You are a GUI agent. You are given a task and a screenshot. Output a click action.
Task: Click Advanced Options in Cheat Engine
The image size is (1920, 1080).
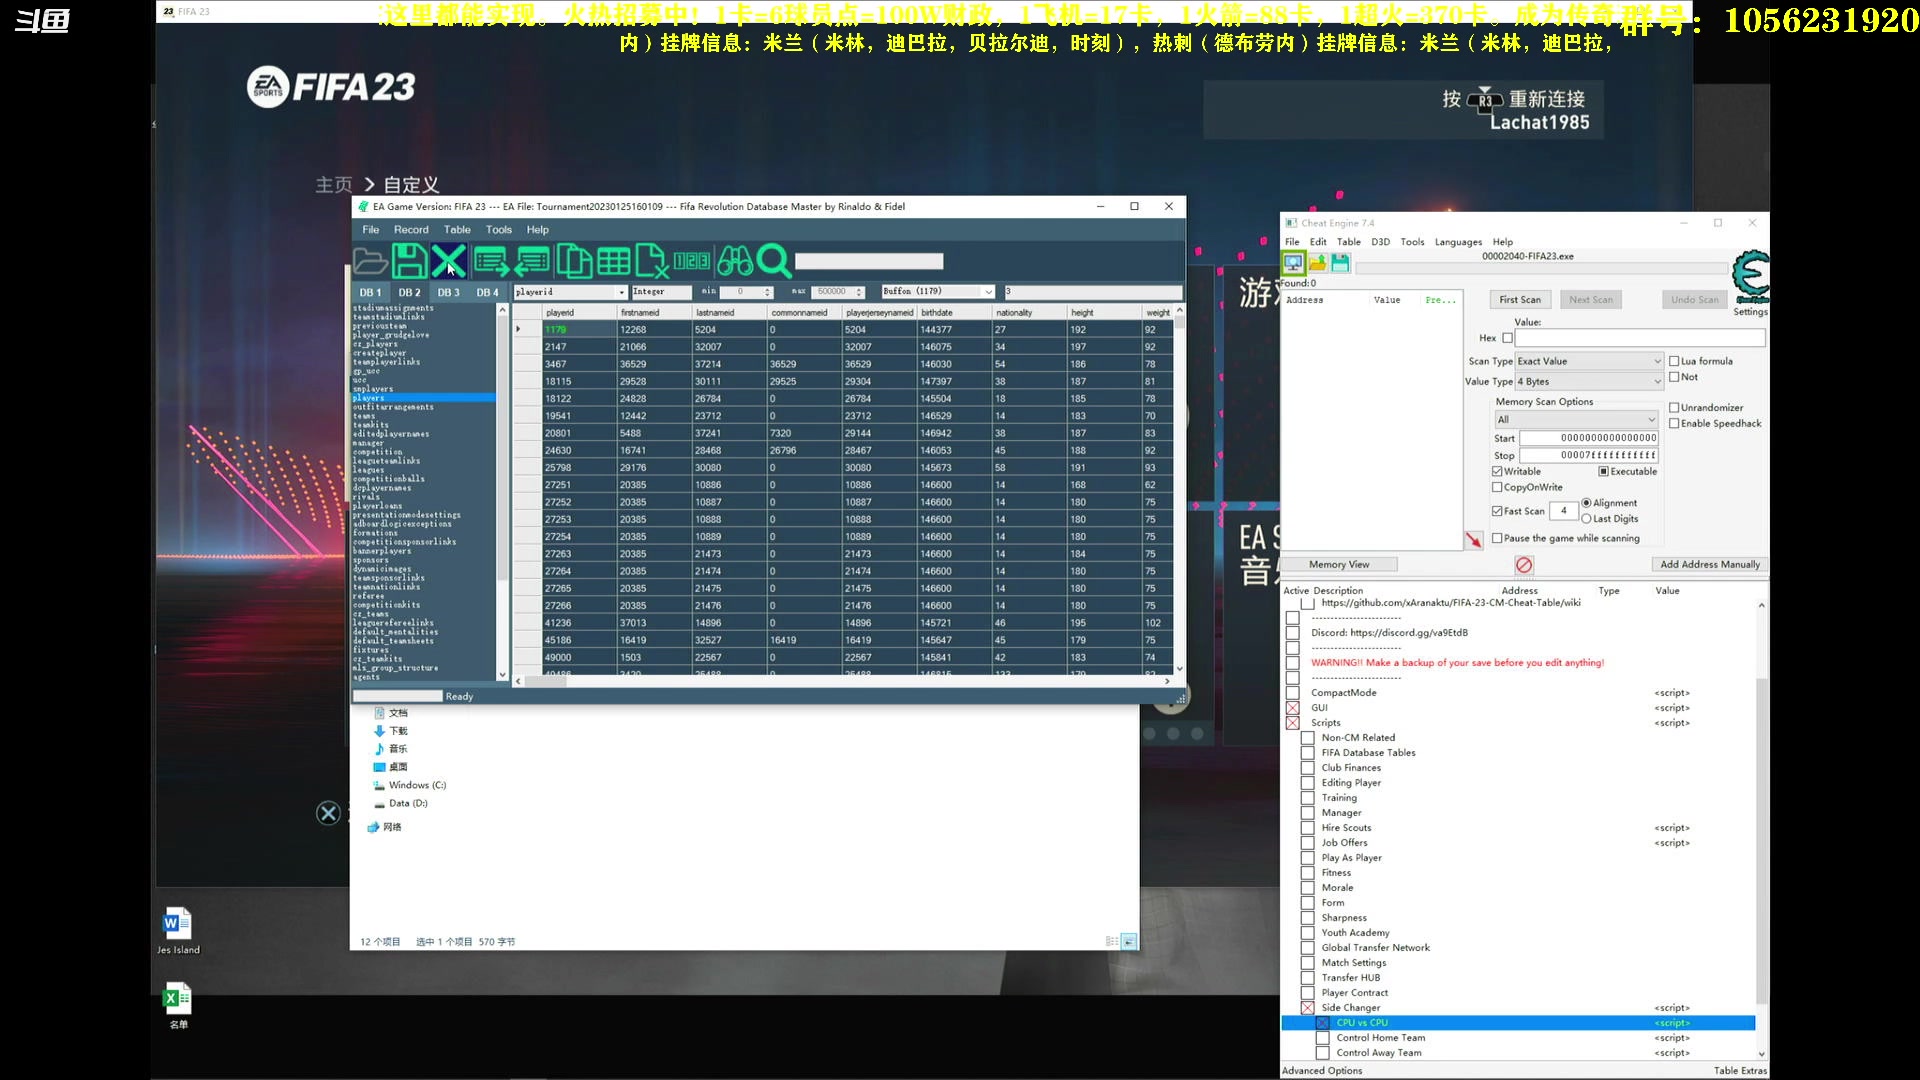pos(1322,1071)
